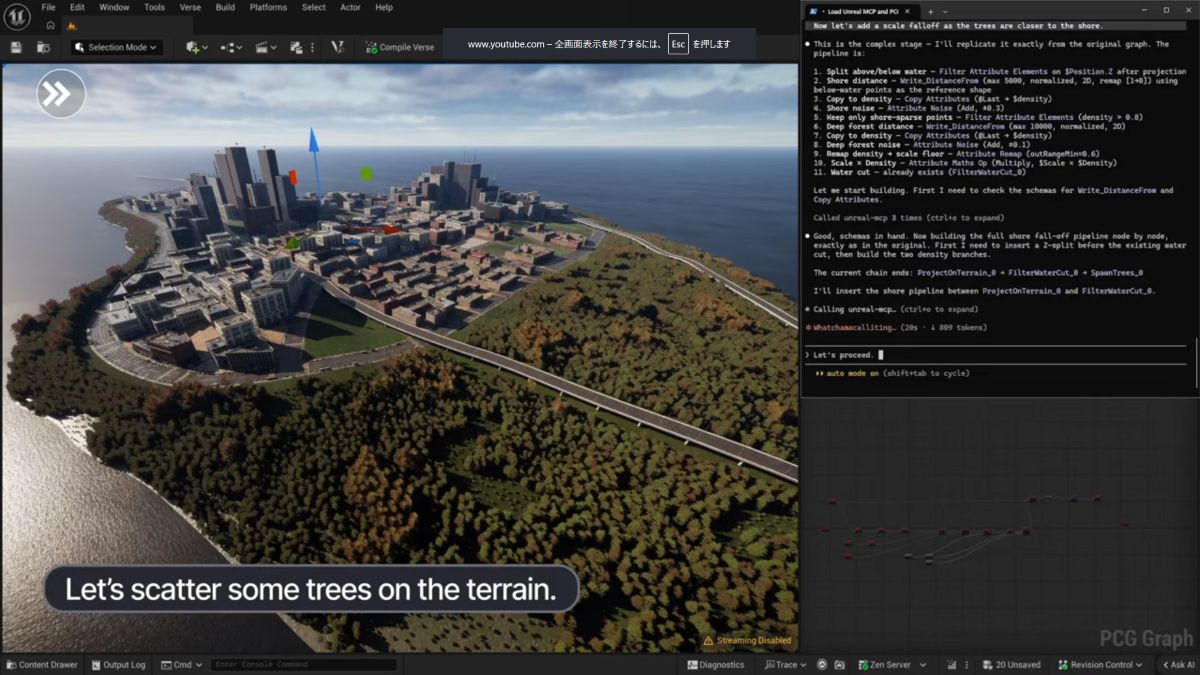Click the Browse content folder icon in toolbar
The width and height of the screenshot is (1200, 675).
click(x=43, y=47)
